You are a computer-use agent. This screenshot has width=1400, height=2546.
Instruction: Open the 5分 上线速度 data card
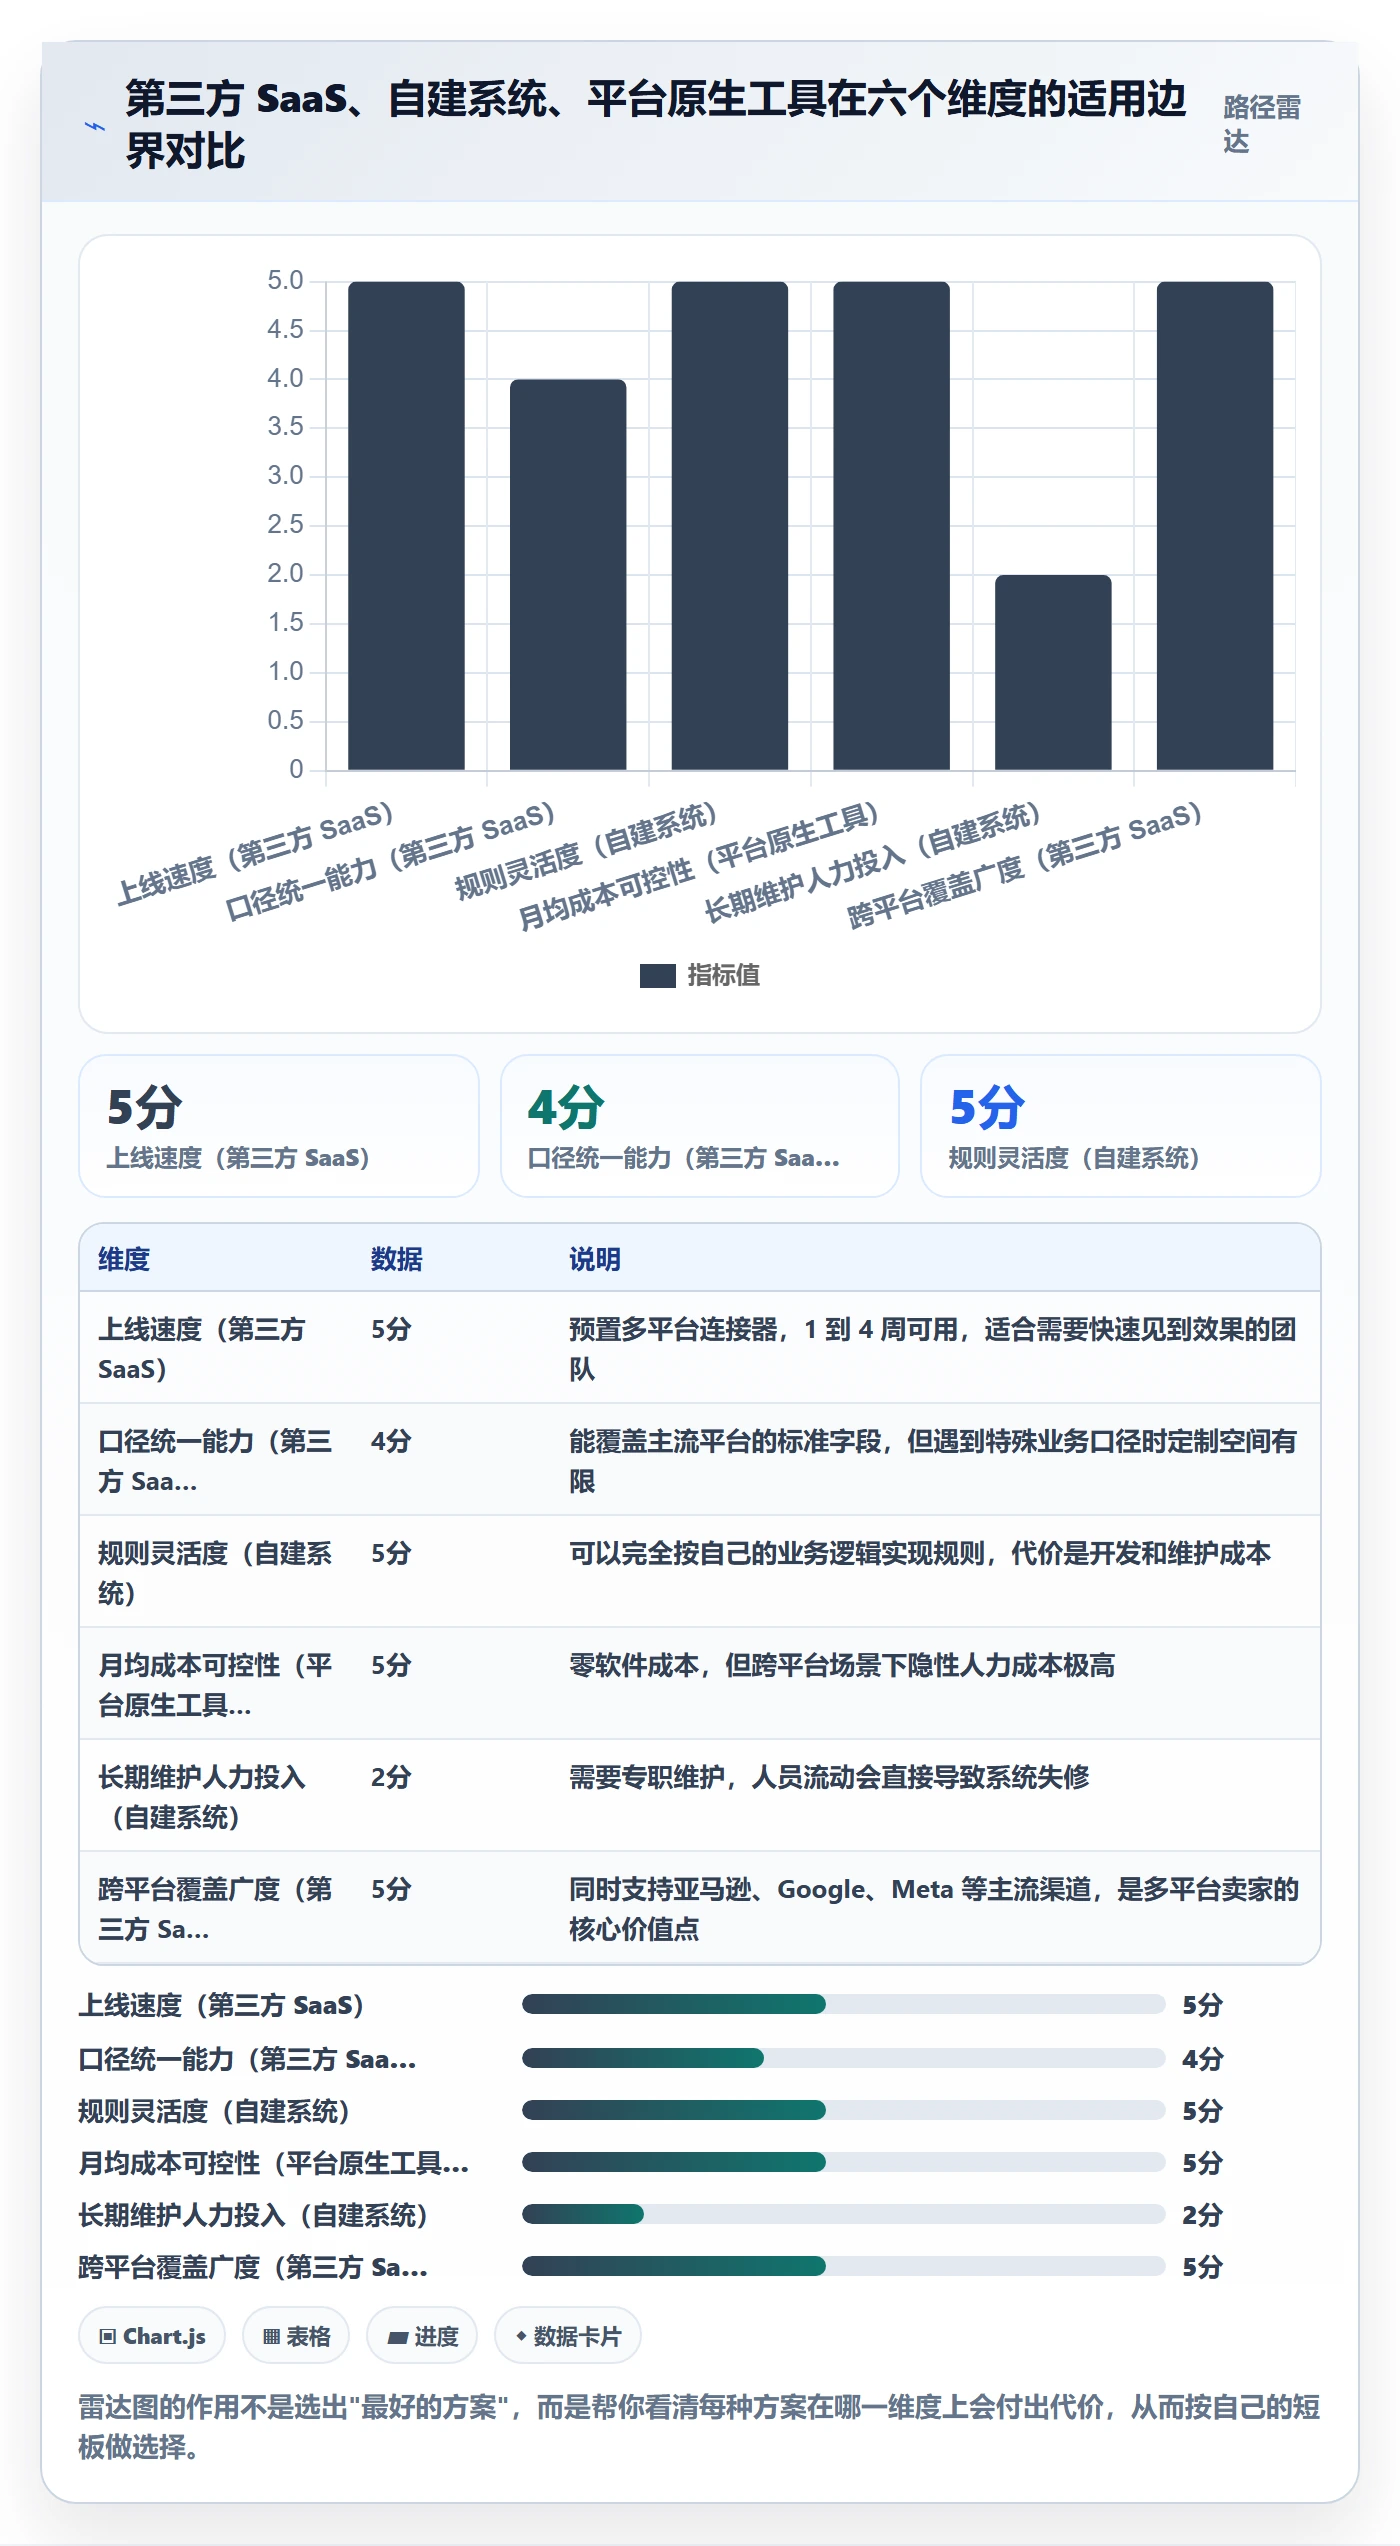click(x=279, y=1126)
